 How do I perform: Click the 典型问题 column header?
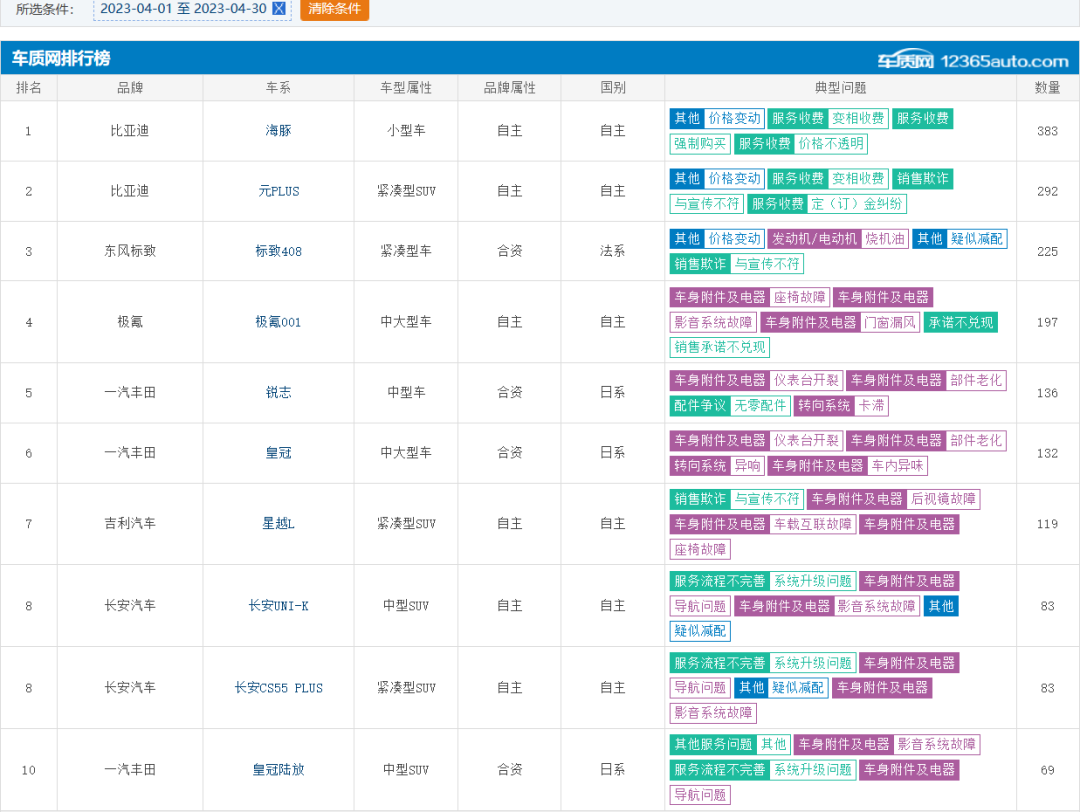[840, 87]
